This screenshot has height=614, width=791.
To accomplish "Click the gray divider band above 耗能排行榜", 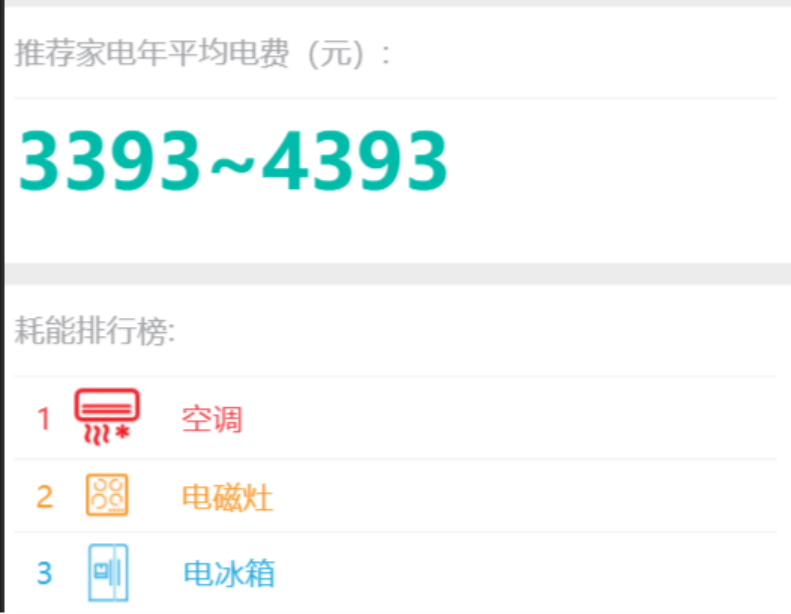I will (x=398, y=273).
